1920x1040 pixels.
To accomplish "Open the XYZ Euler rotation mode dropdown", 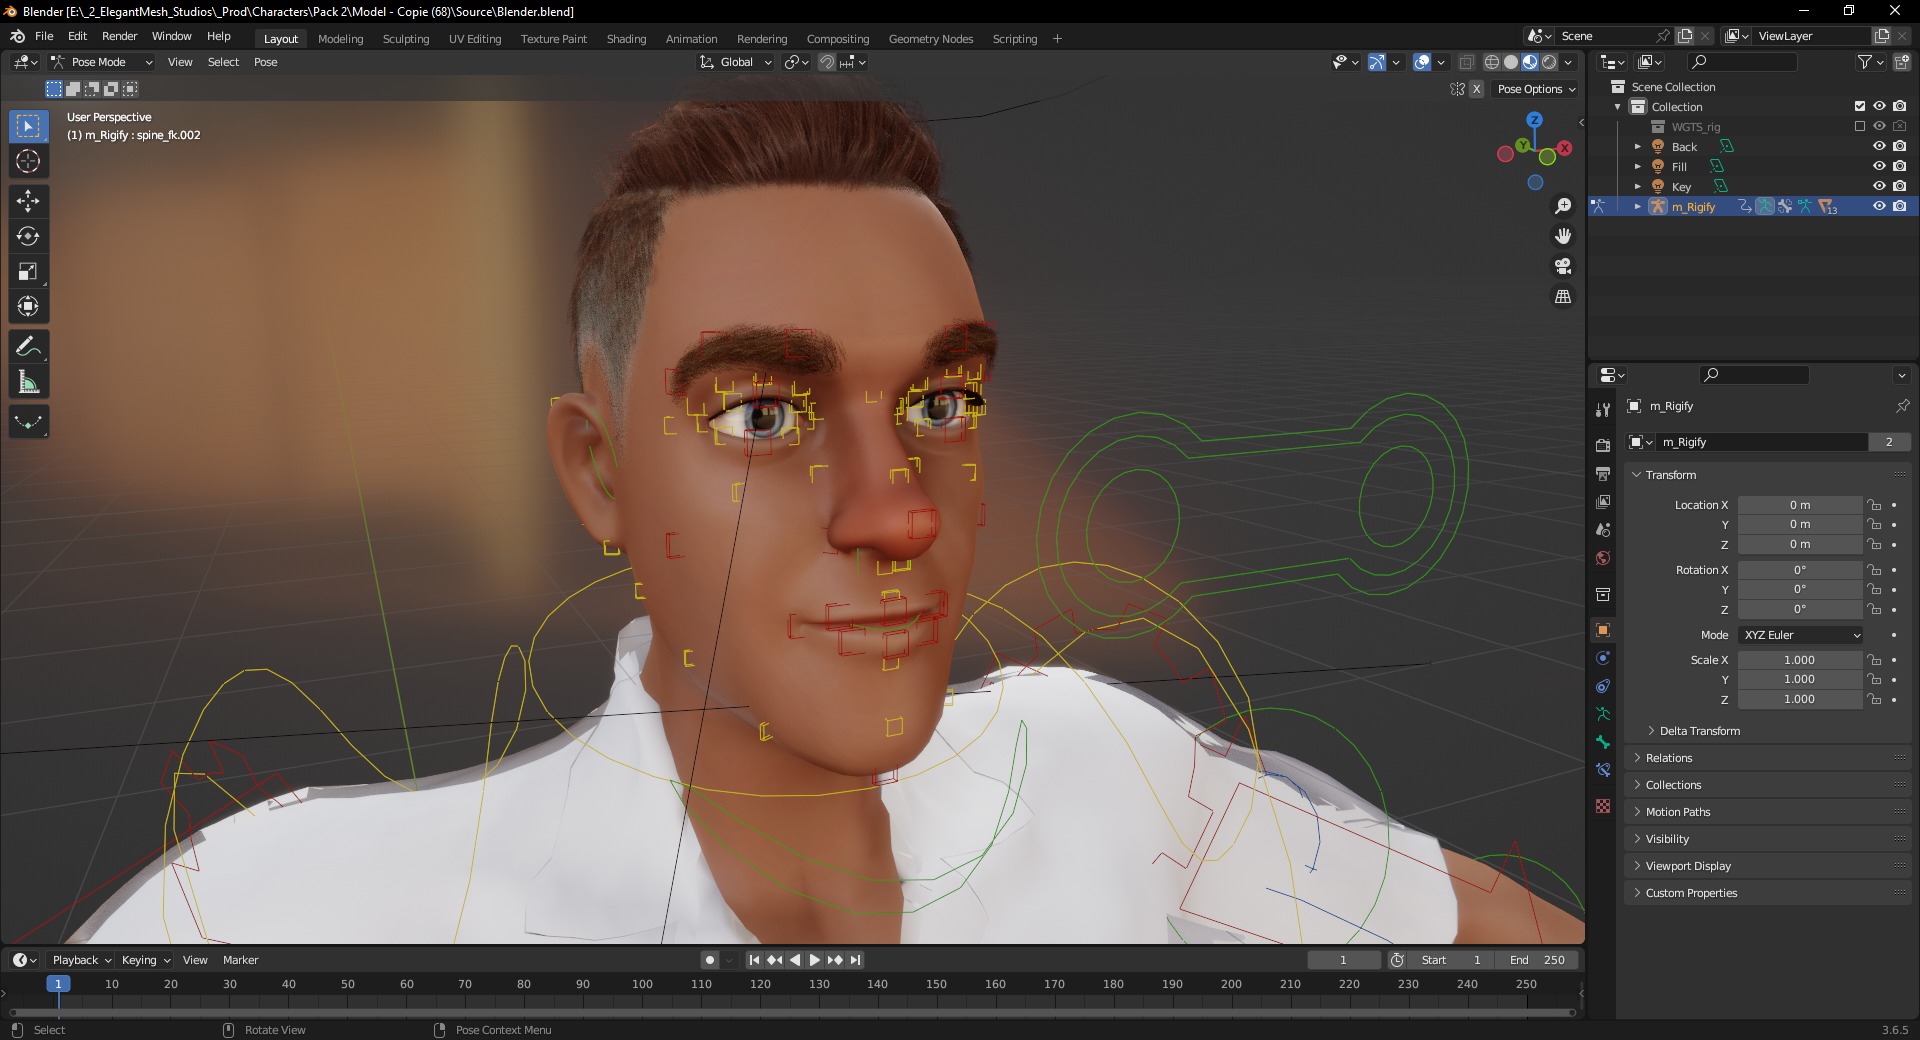I will pos(1801,635).
